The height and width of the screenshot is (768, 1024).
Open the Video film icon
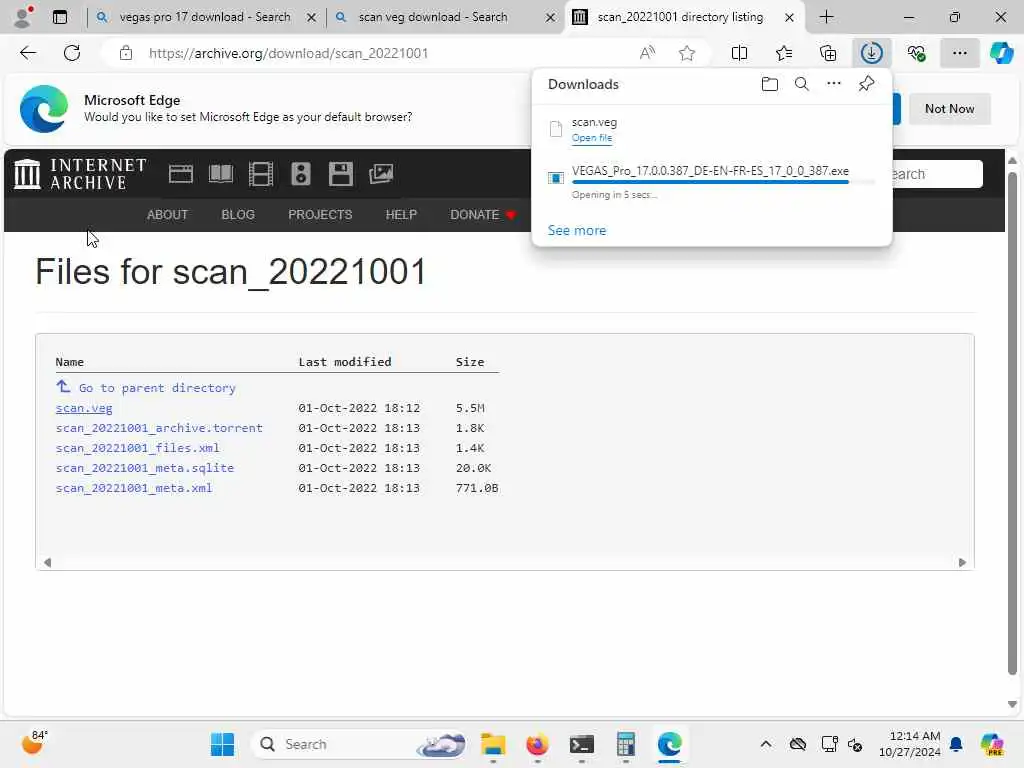261,174
